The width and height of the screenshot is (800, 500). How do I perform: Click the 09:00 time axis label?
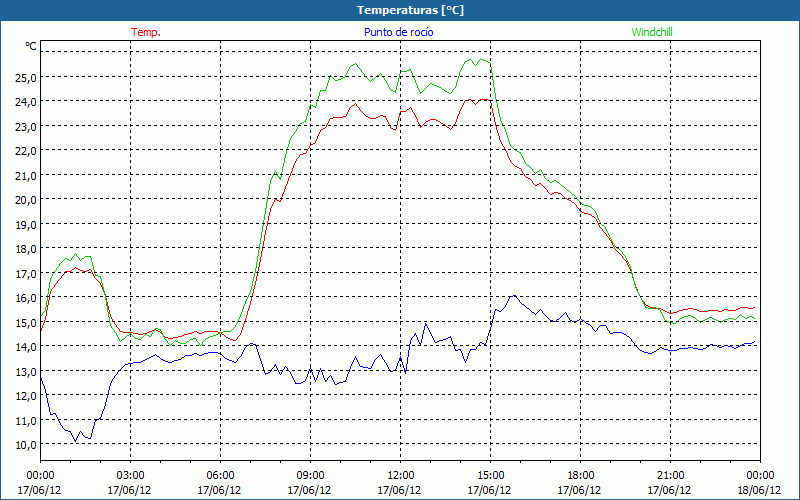[310, 476]
